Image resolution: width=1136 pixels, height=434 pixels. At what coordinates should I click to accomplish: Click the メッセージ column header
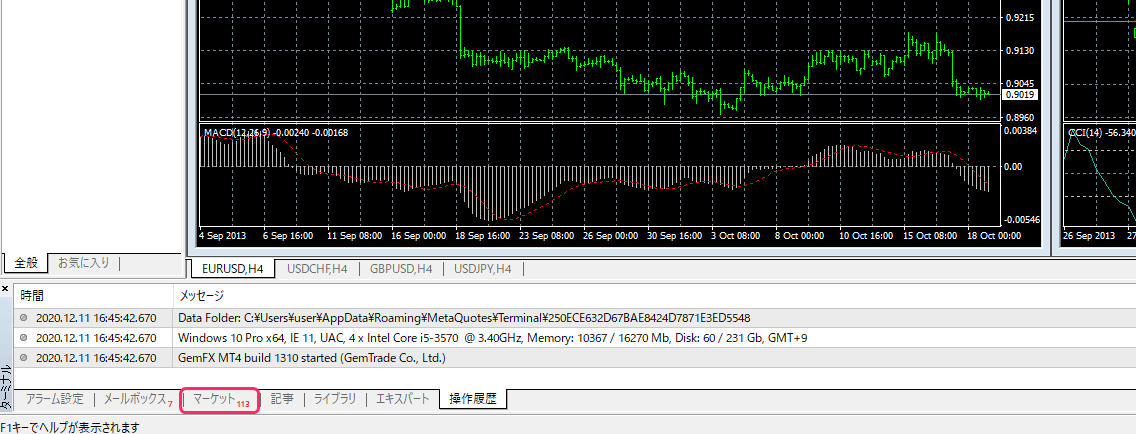[201, 296]
